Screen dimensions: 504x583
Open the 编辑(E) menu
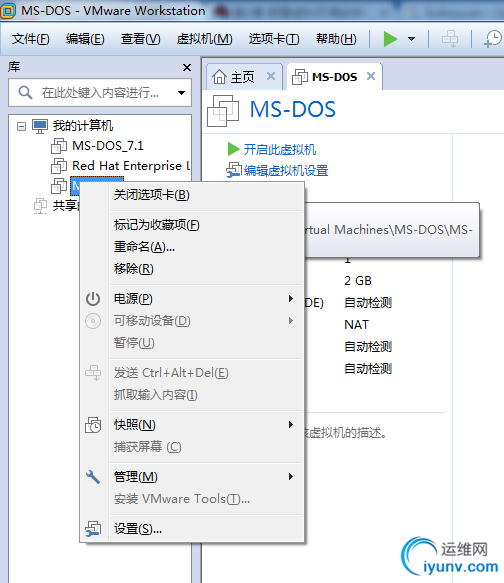pos(85,39)
